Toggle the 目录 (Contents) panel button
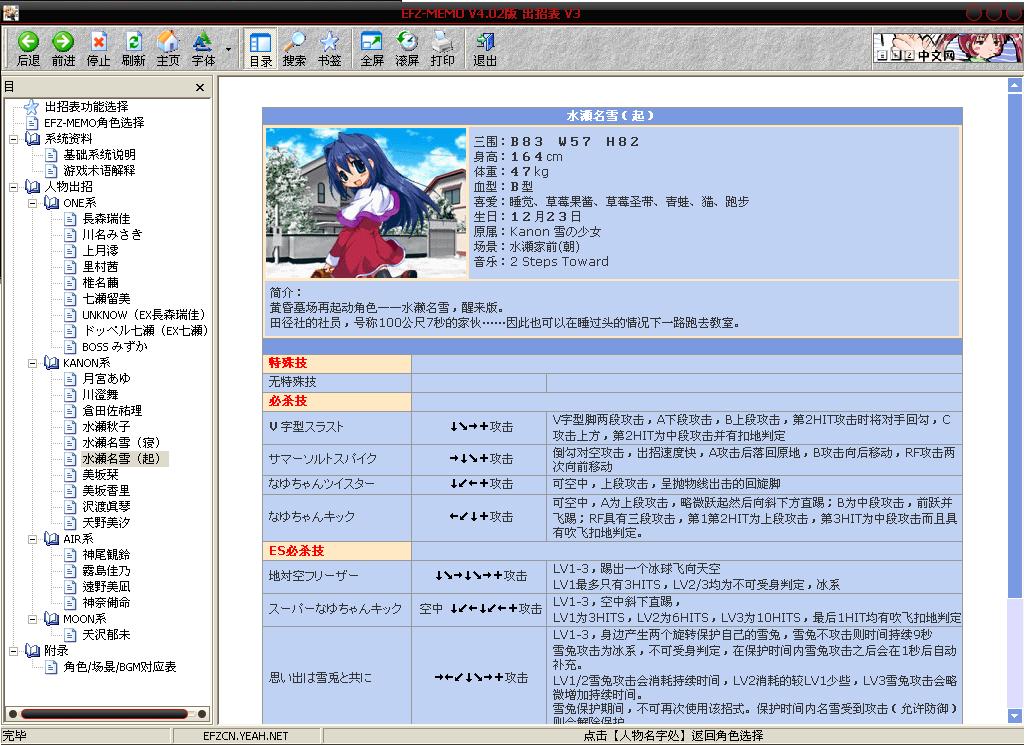 click(260, 49)
